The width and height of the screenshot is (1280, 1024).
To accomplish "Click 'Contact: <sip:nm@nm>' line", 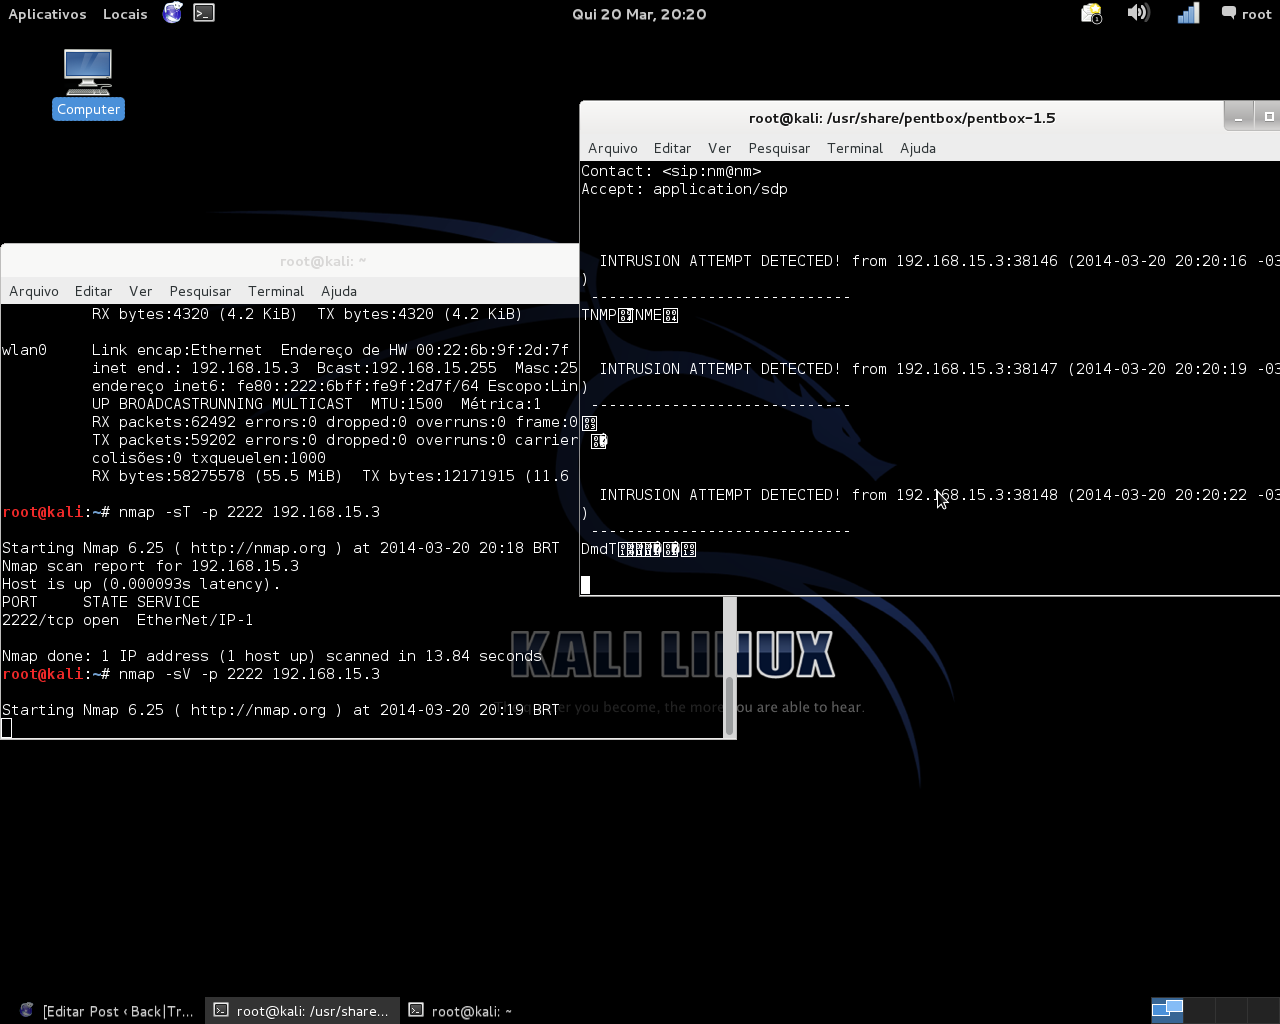I will (671, 171).
